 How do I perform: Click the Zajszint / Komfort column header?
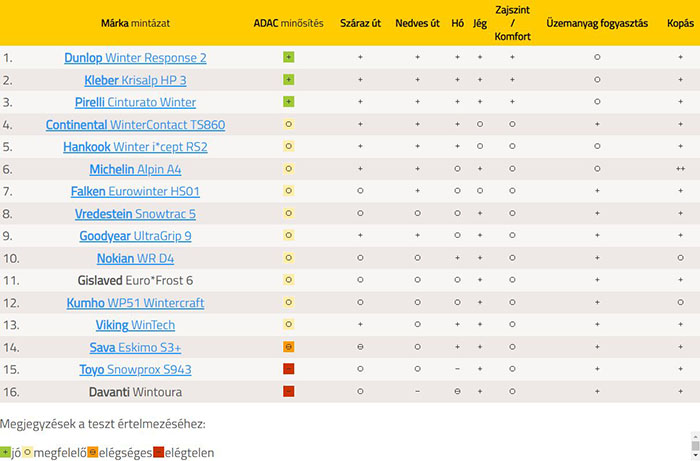point(512,23)
